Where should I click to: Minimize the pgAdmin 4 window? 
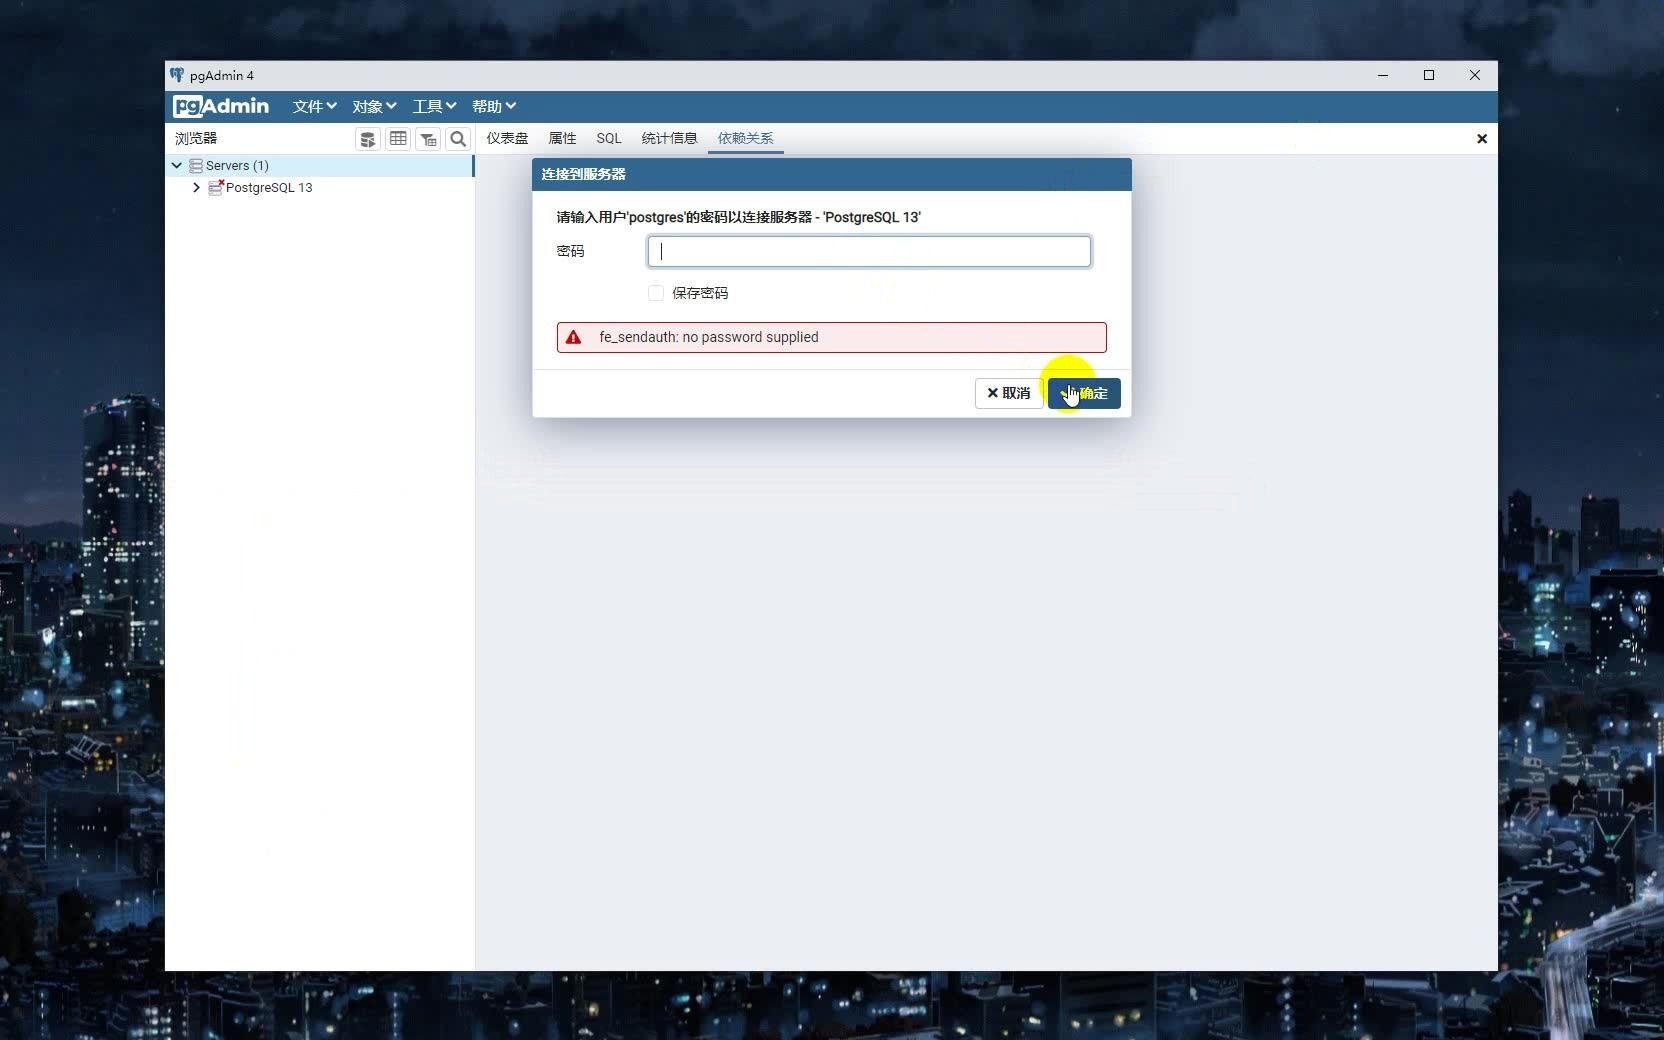click(1383, 75)
